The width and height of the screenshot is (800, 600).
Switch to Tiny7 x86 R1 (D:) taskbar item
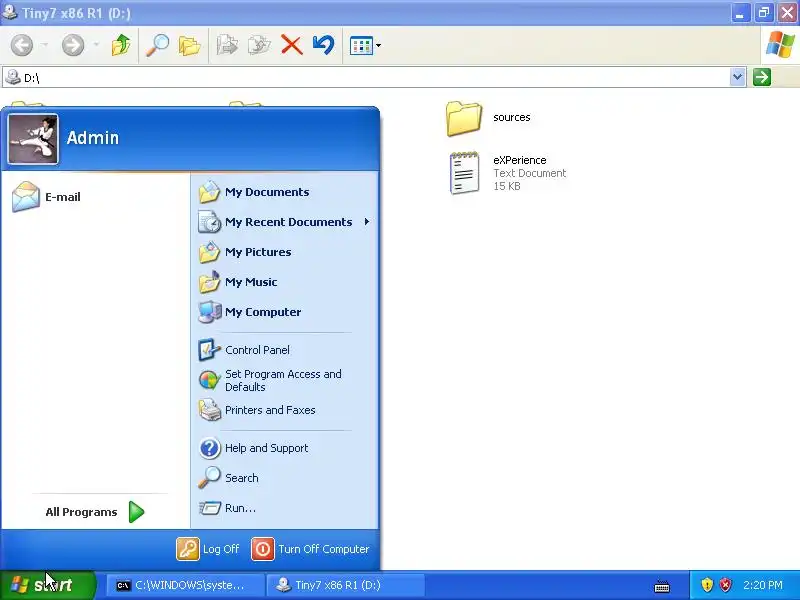[x=345, y=585]
